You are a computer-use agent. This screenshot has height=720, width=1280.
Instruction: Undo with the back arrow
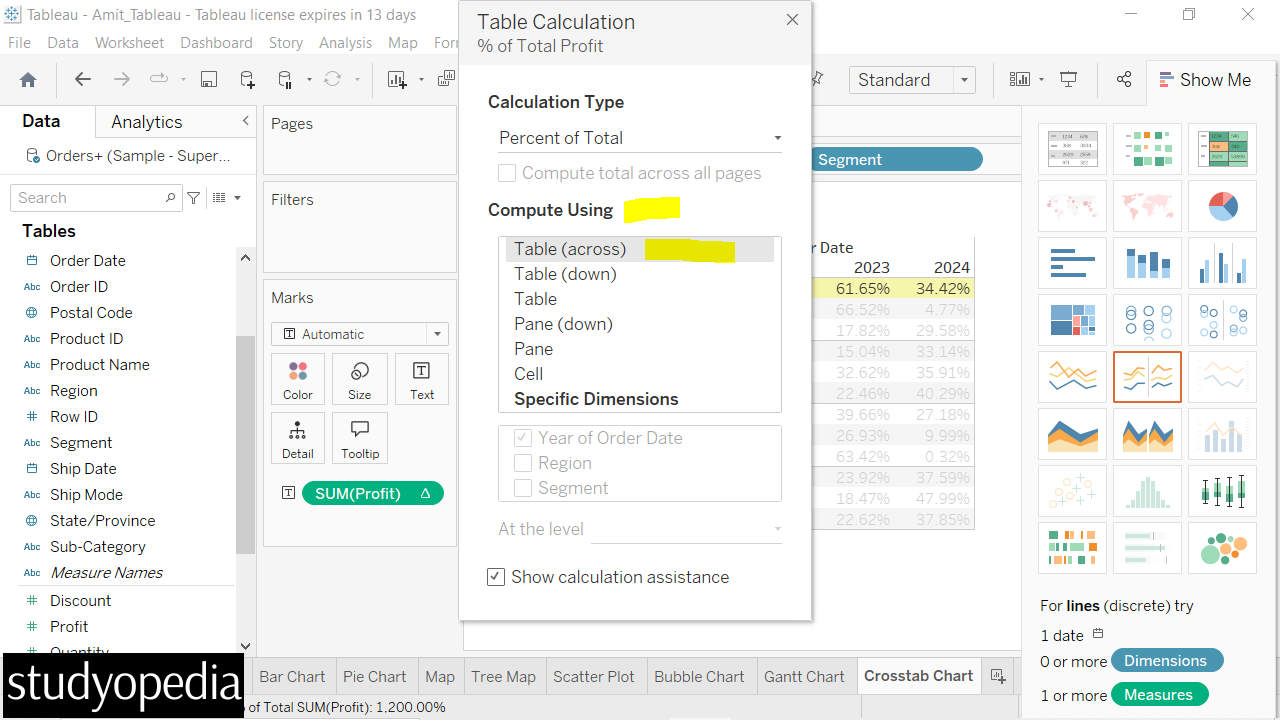pos(83,80)
